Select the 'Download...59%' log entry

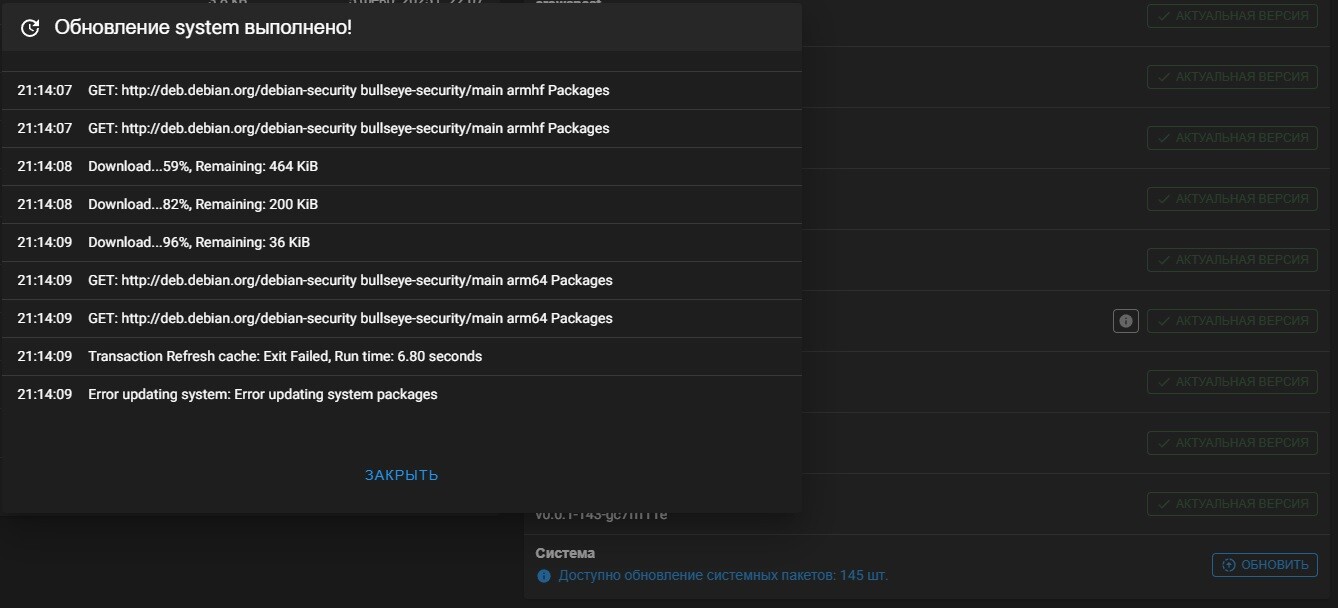(203, 166)
